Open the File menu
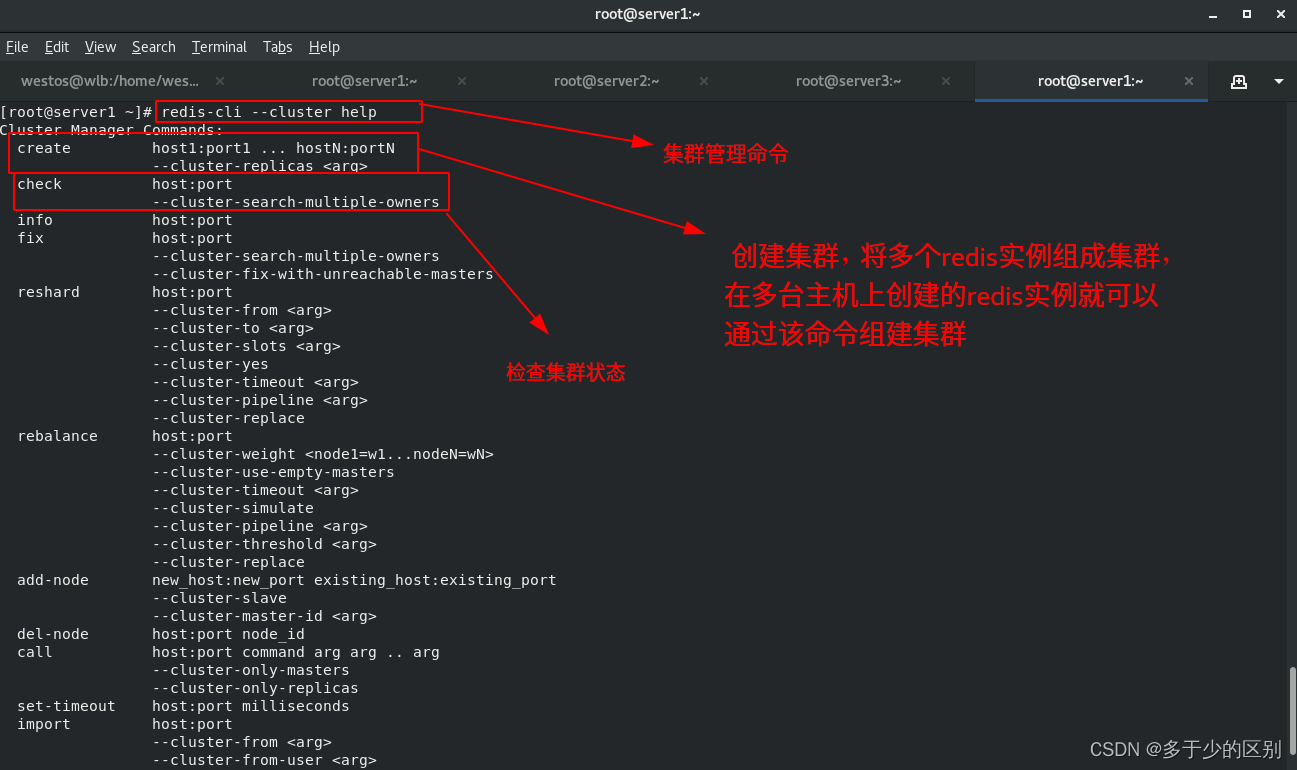 (17, 47)
